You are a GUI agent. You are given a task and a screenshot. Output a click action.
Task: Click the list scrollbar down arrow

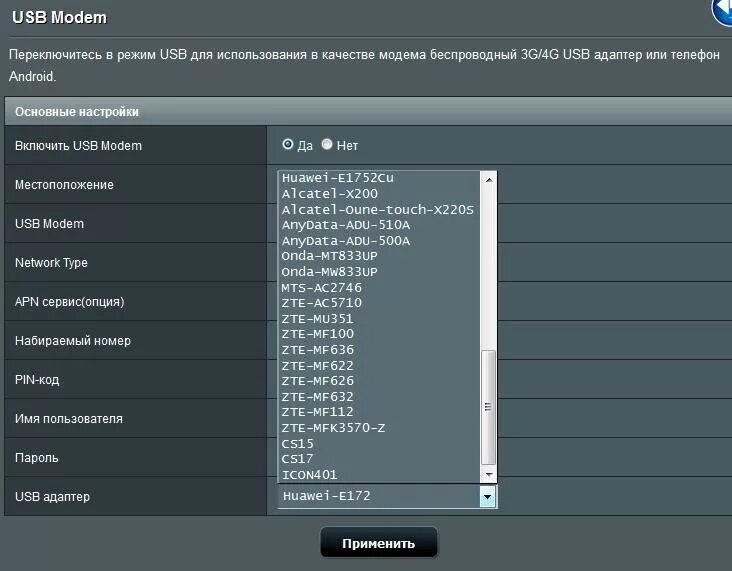click(x=489, y=475)
